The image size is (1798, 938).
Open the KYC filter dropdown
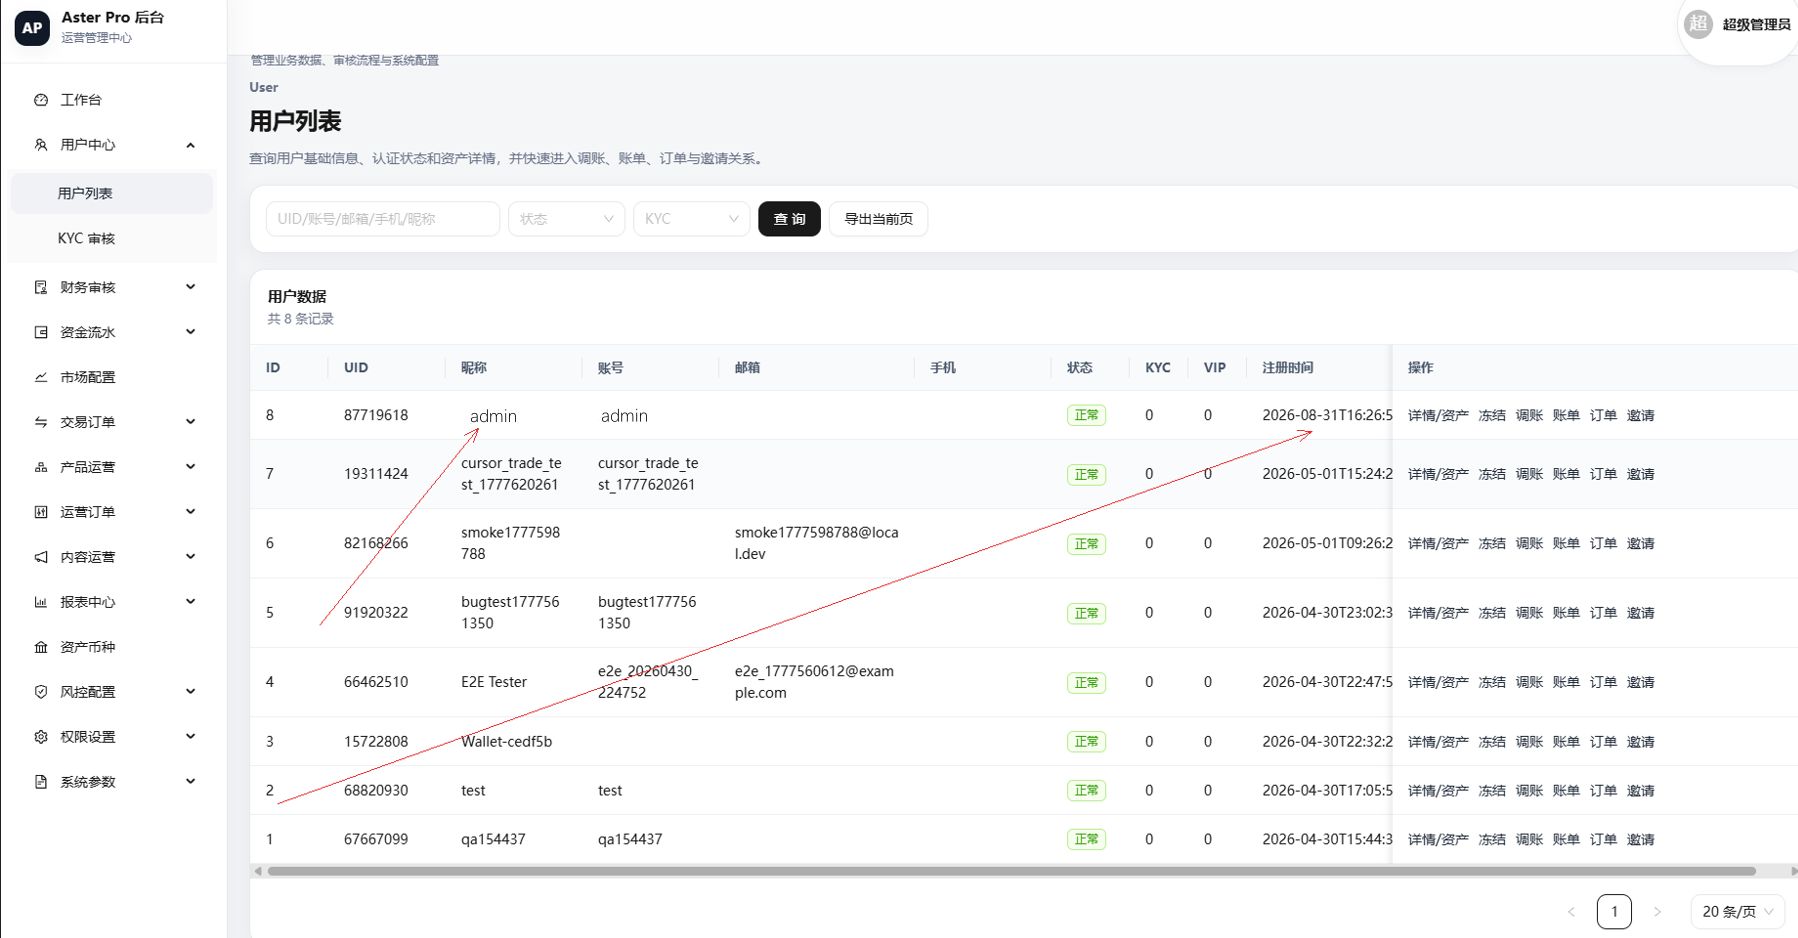click(691, 219)
